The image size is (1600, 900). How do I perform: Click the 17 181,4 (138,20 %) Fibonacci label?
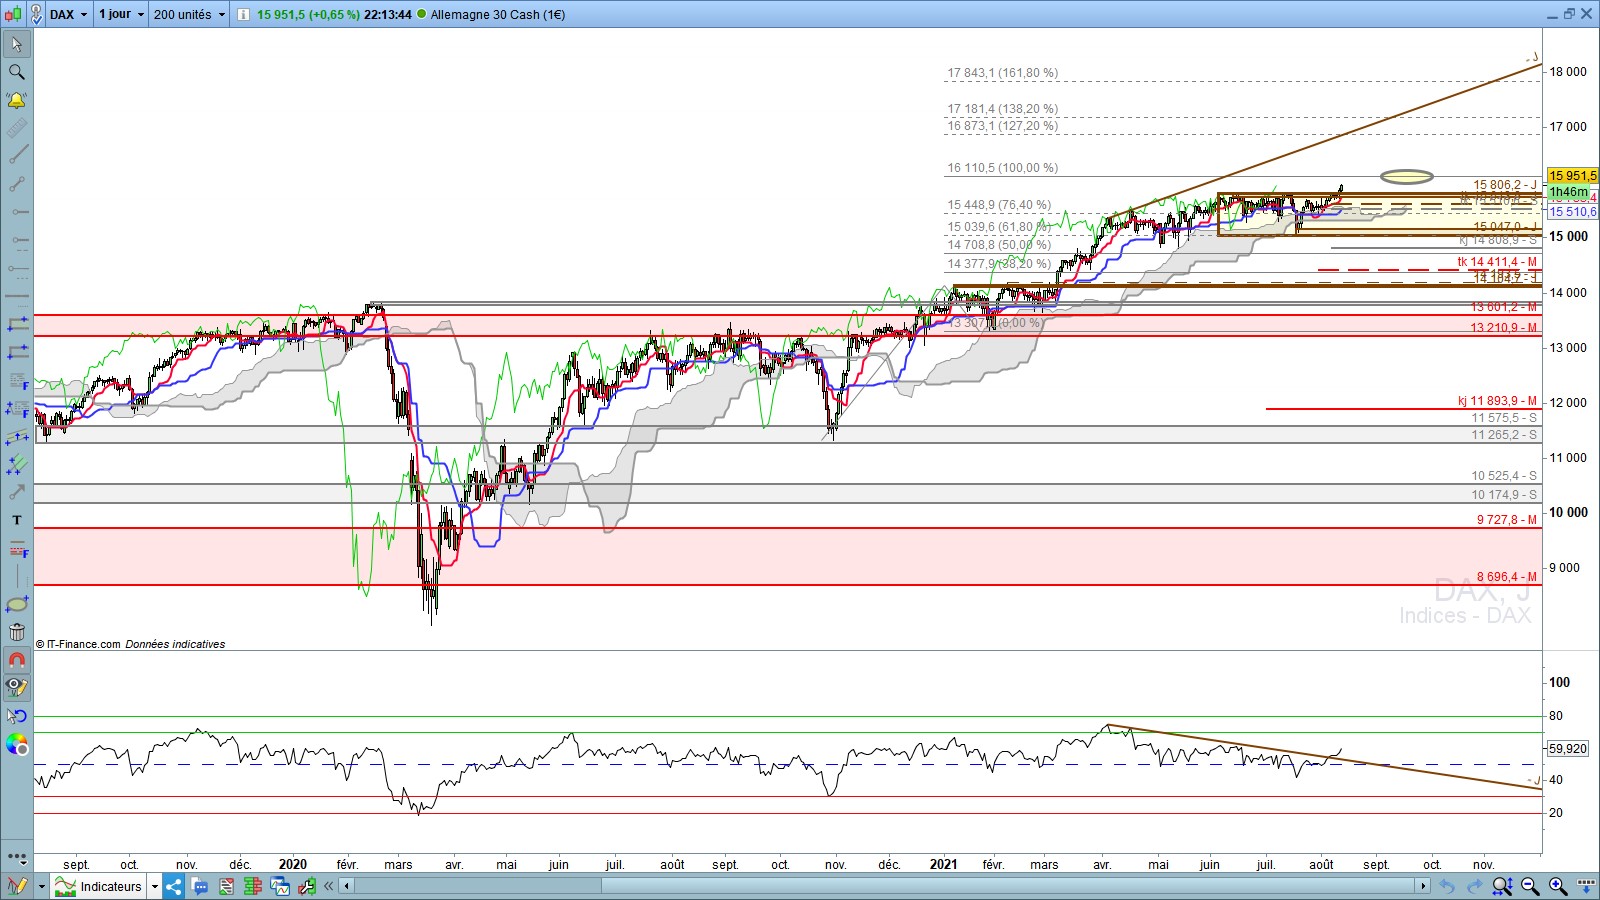click(1002, 109)
